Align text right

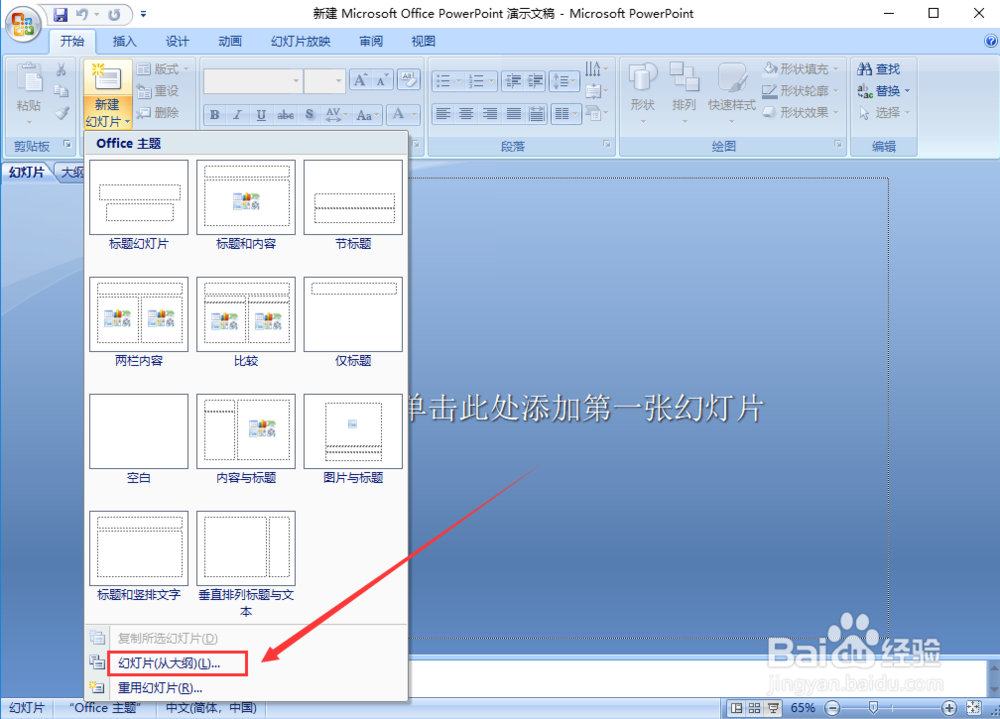point(489,114)
